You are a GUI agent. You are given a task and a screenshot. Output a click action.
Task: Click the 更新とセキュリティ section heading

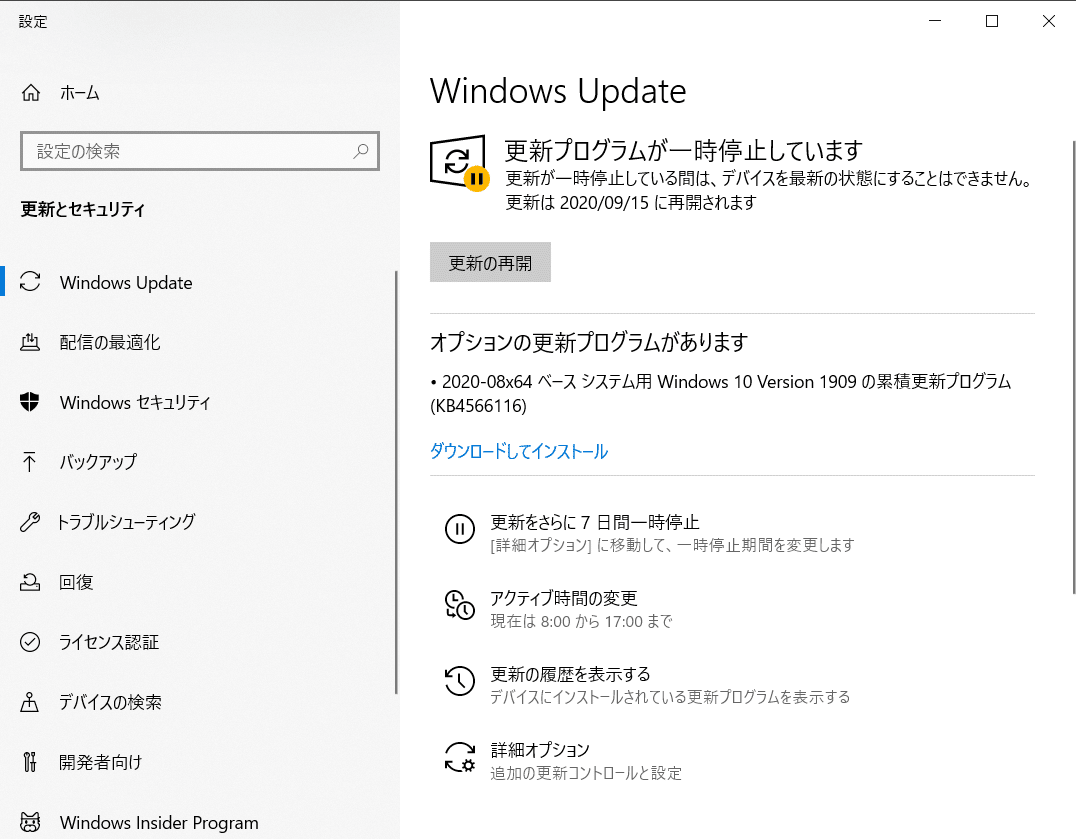pyautogui.click(x=82, y=209)
